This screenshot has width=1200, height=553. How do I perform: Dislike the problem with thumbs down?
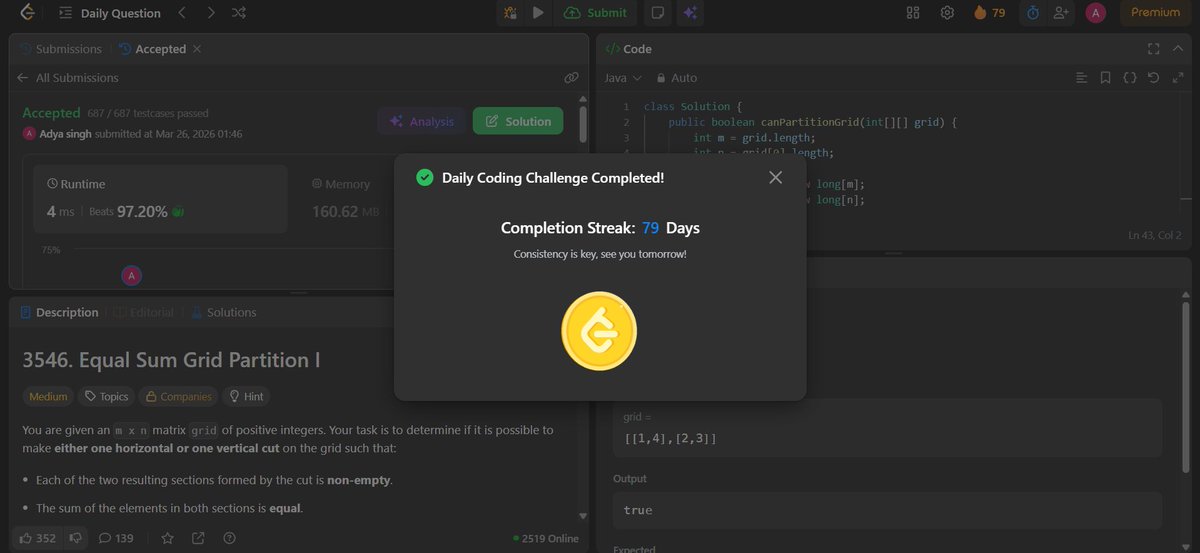(x=74, y=538)
